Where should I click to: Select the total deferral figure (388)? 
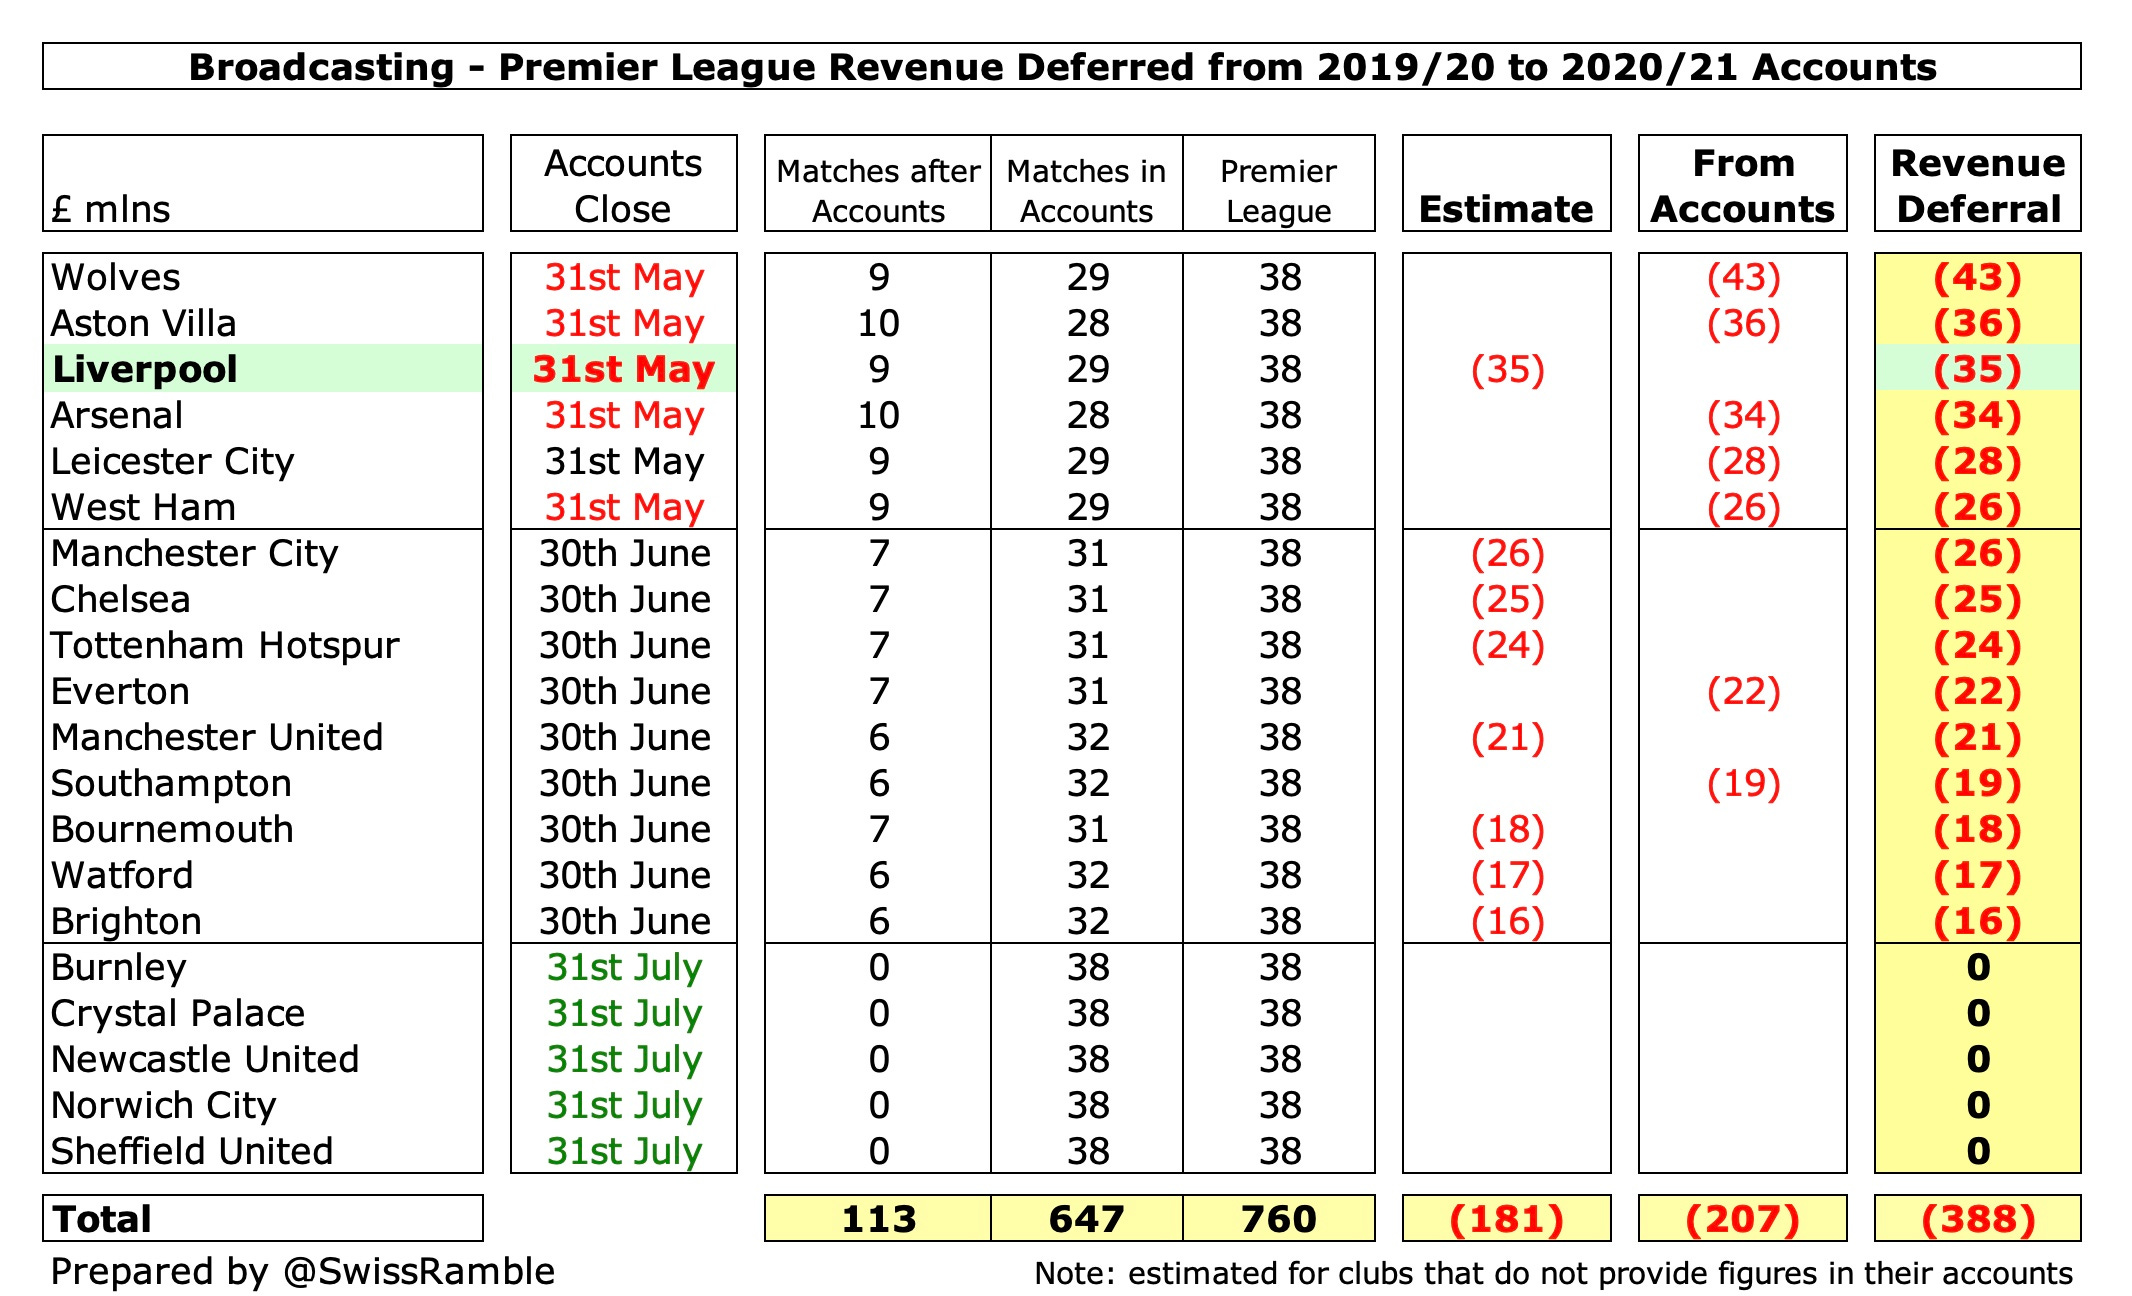1977,1219
